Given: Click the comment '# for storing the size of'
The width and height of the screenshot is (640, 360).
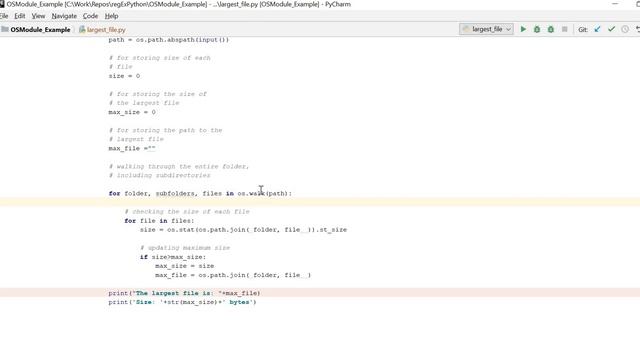Looking at the screenshot, I should point(158,94).
